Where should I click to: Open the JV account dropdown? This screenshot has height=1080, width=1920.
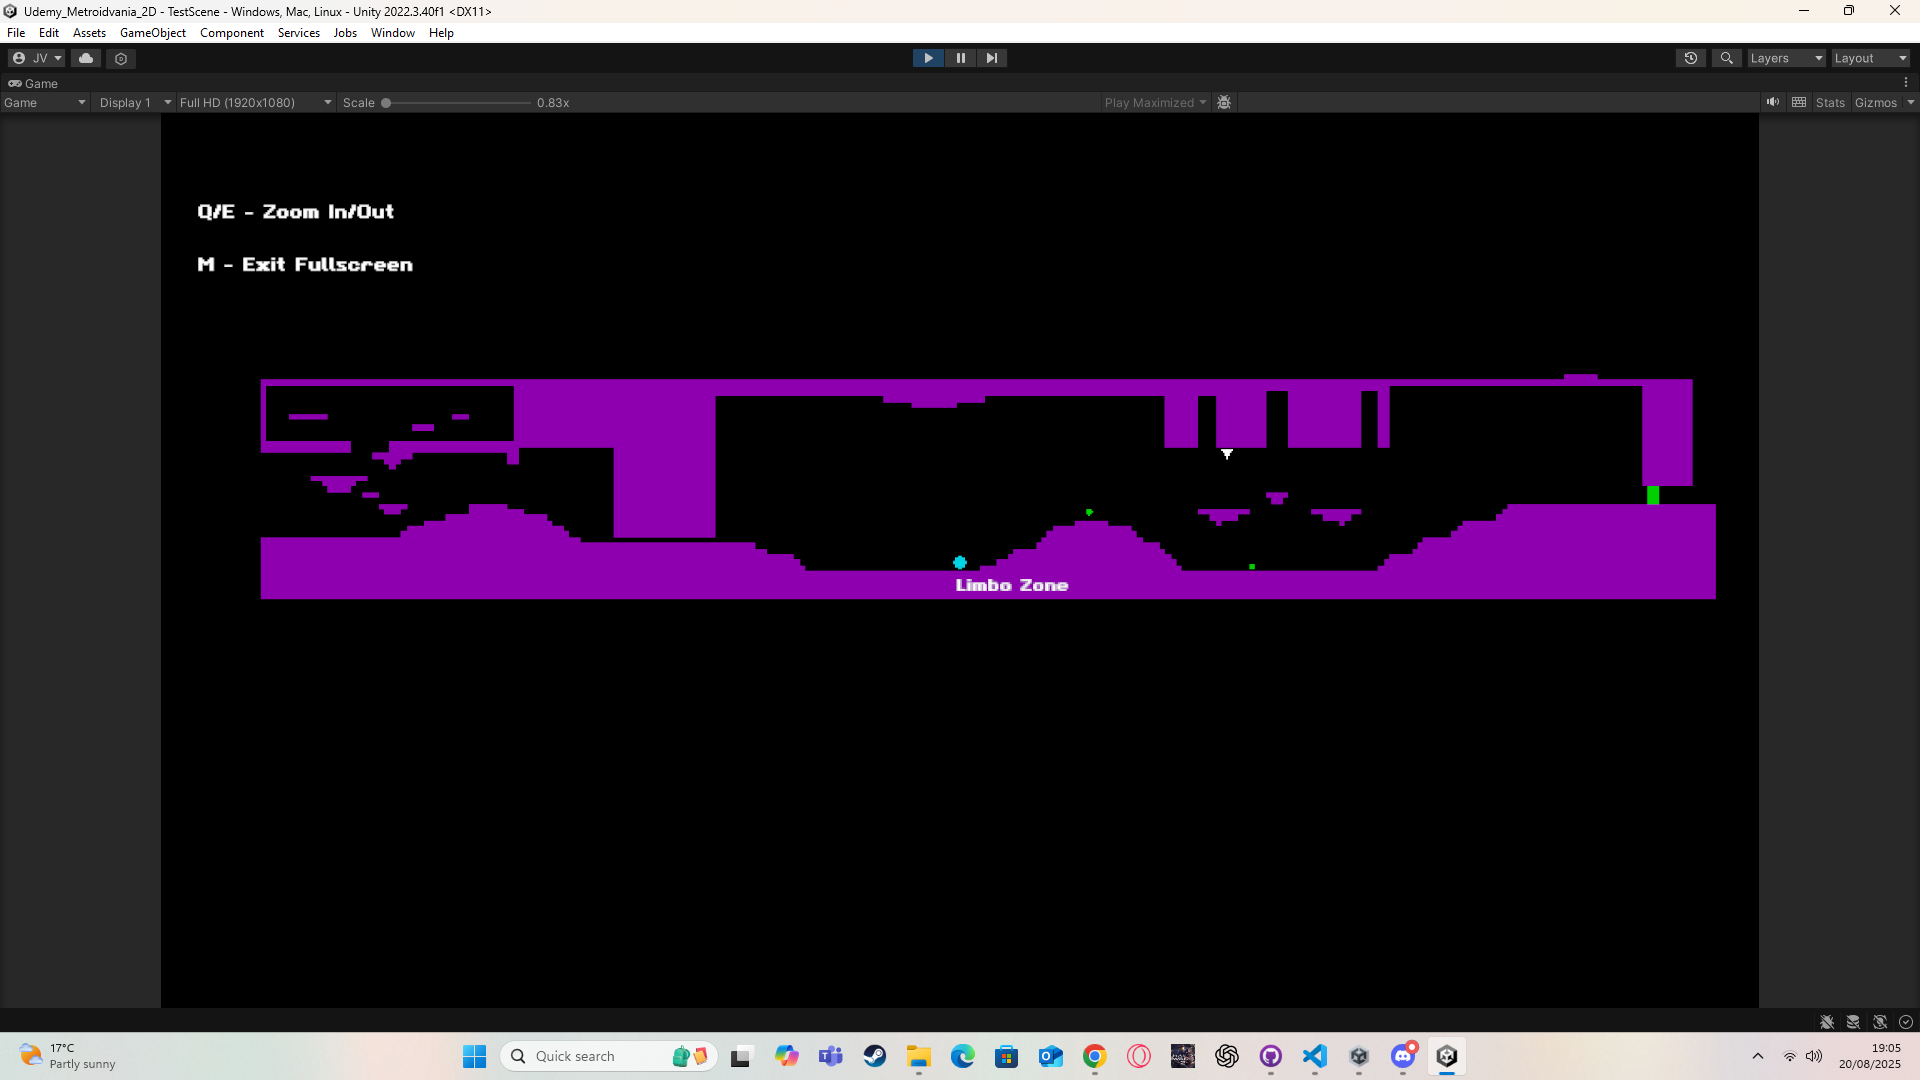tap(37, 58)
